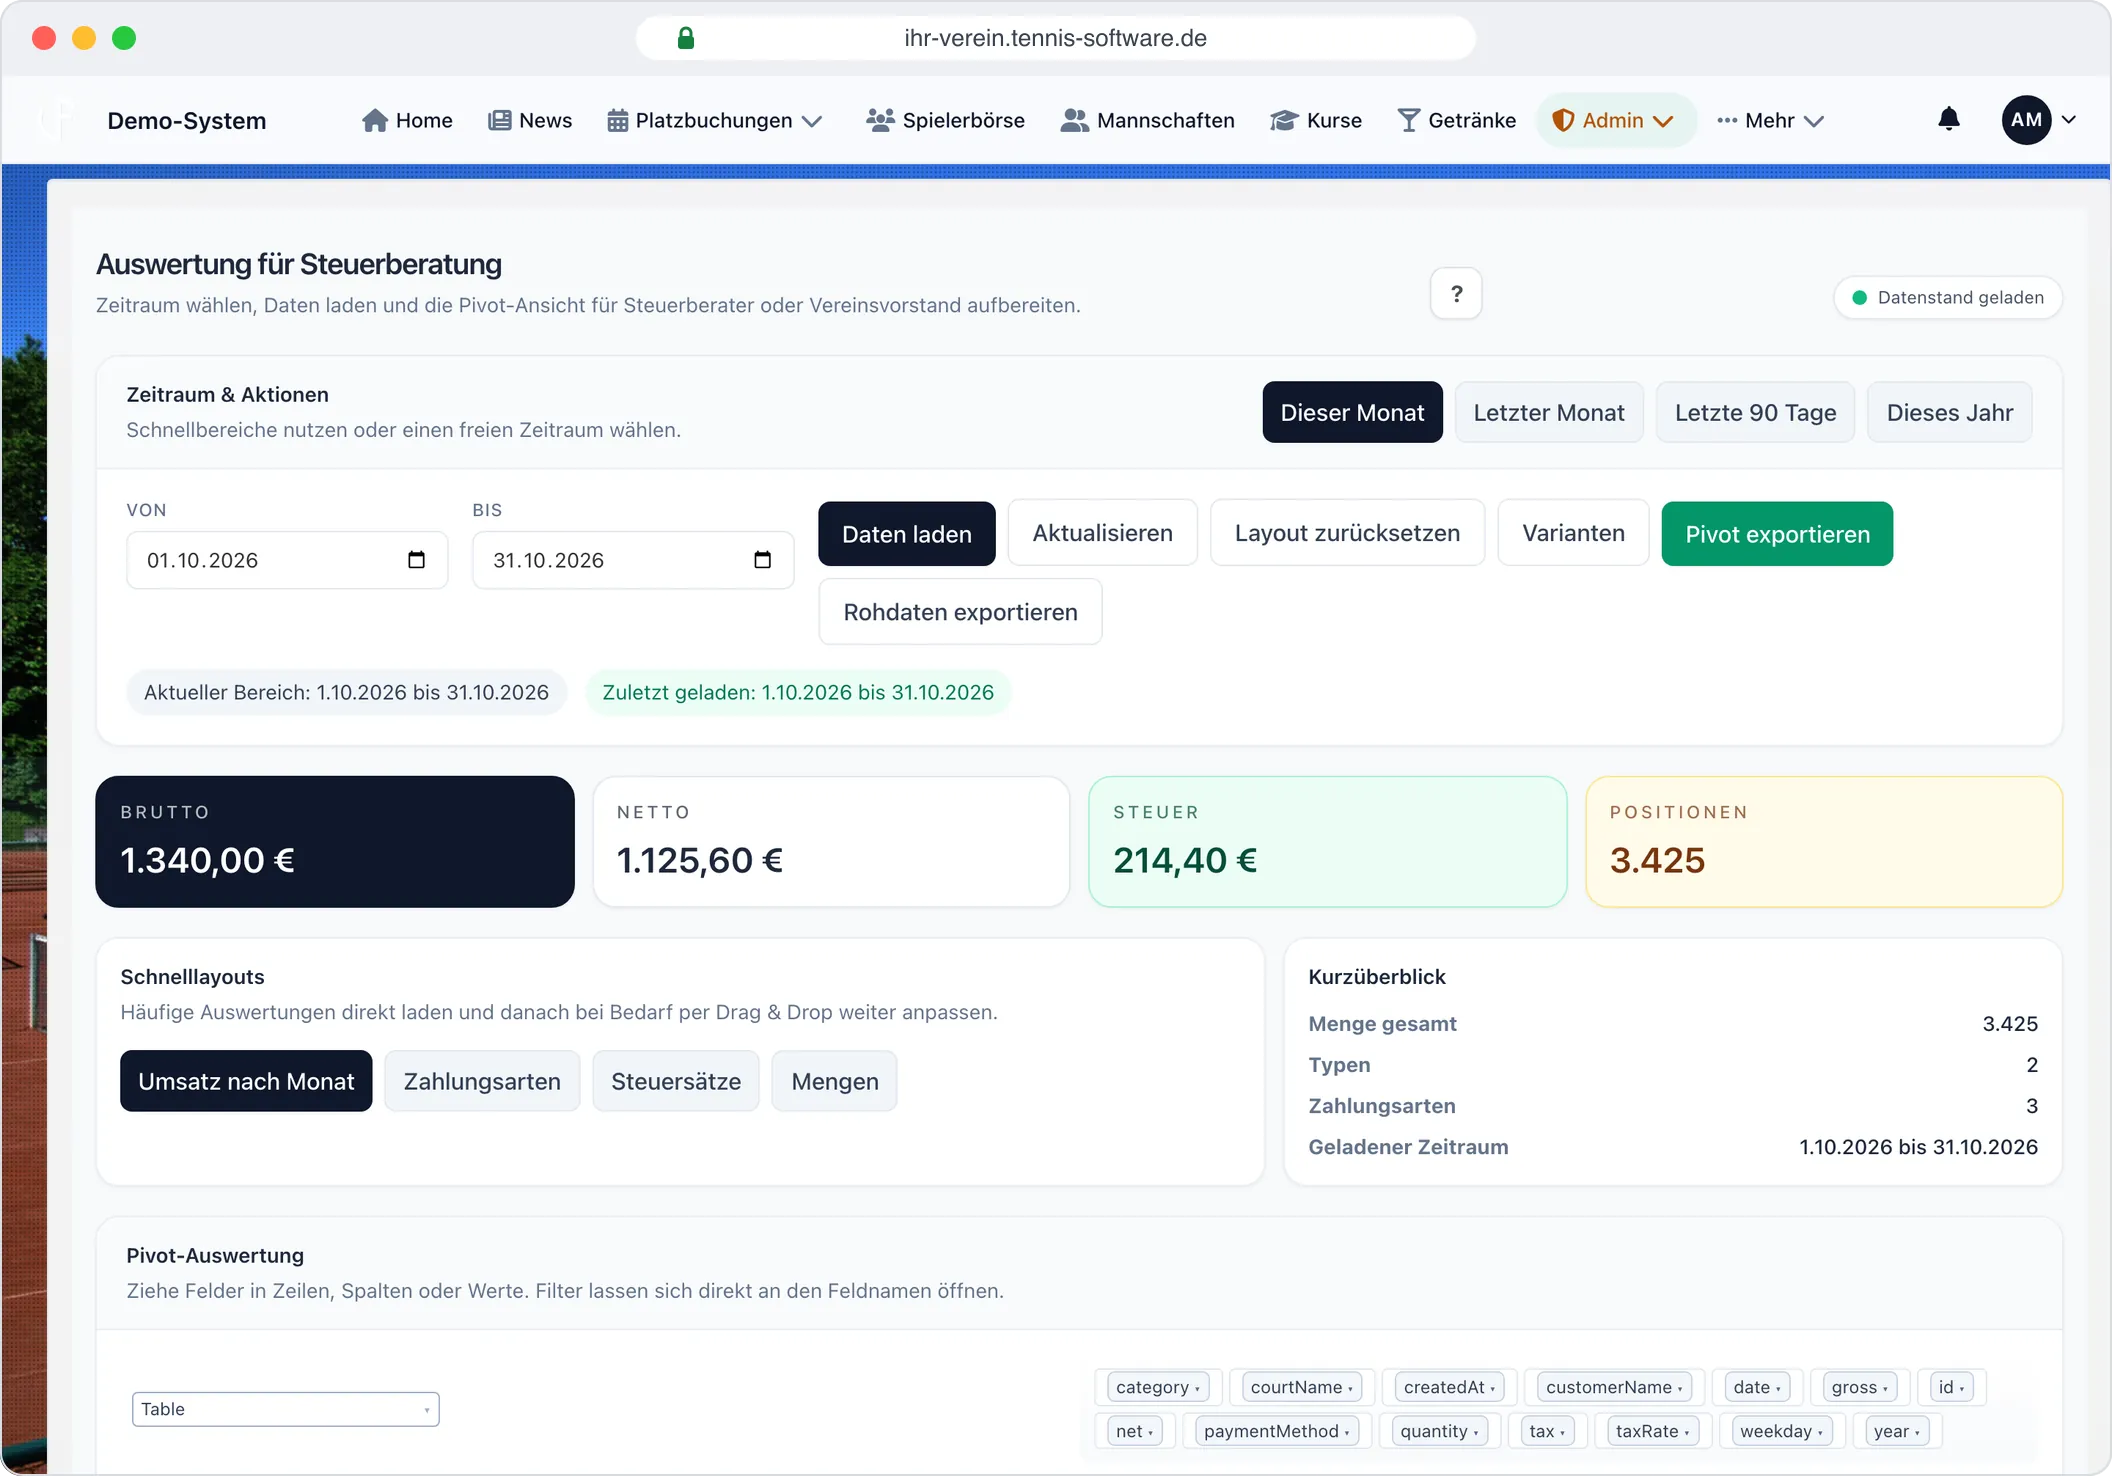Image resolution: width=2112 pixels, height=1476 pixels.
Task: Click the green Pivot exportieren button
Action: (x=1778, y=534)
